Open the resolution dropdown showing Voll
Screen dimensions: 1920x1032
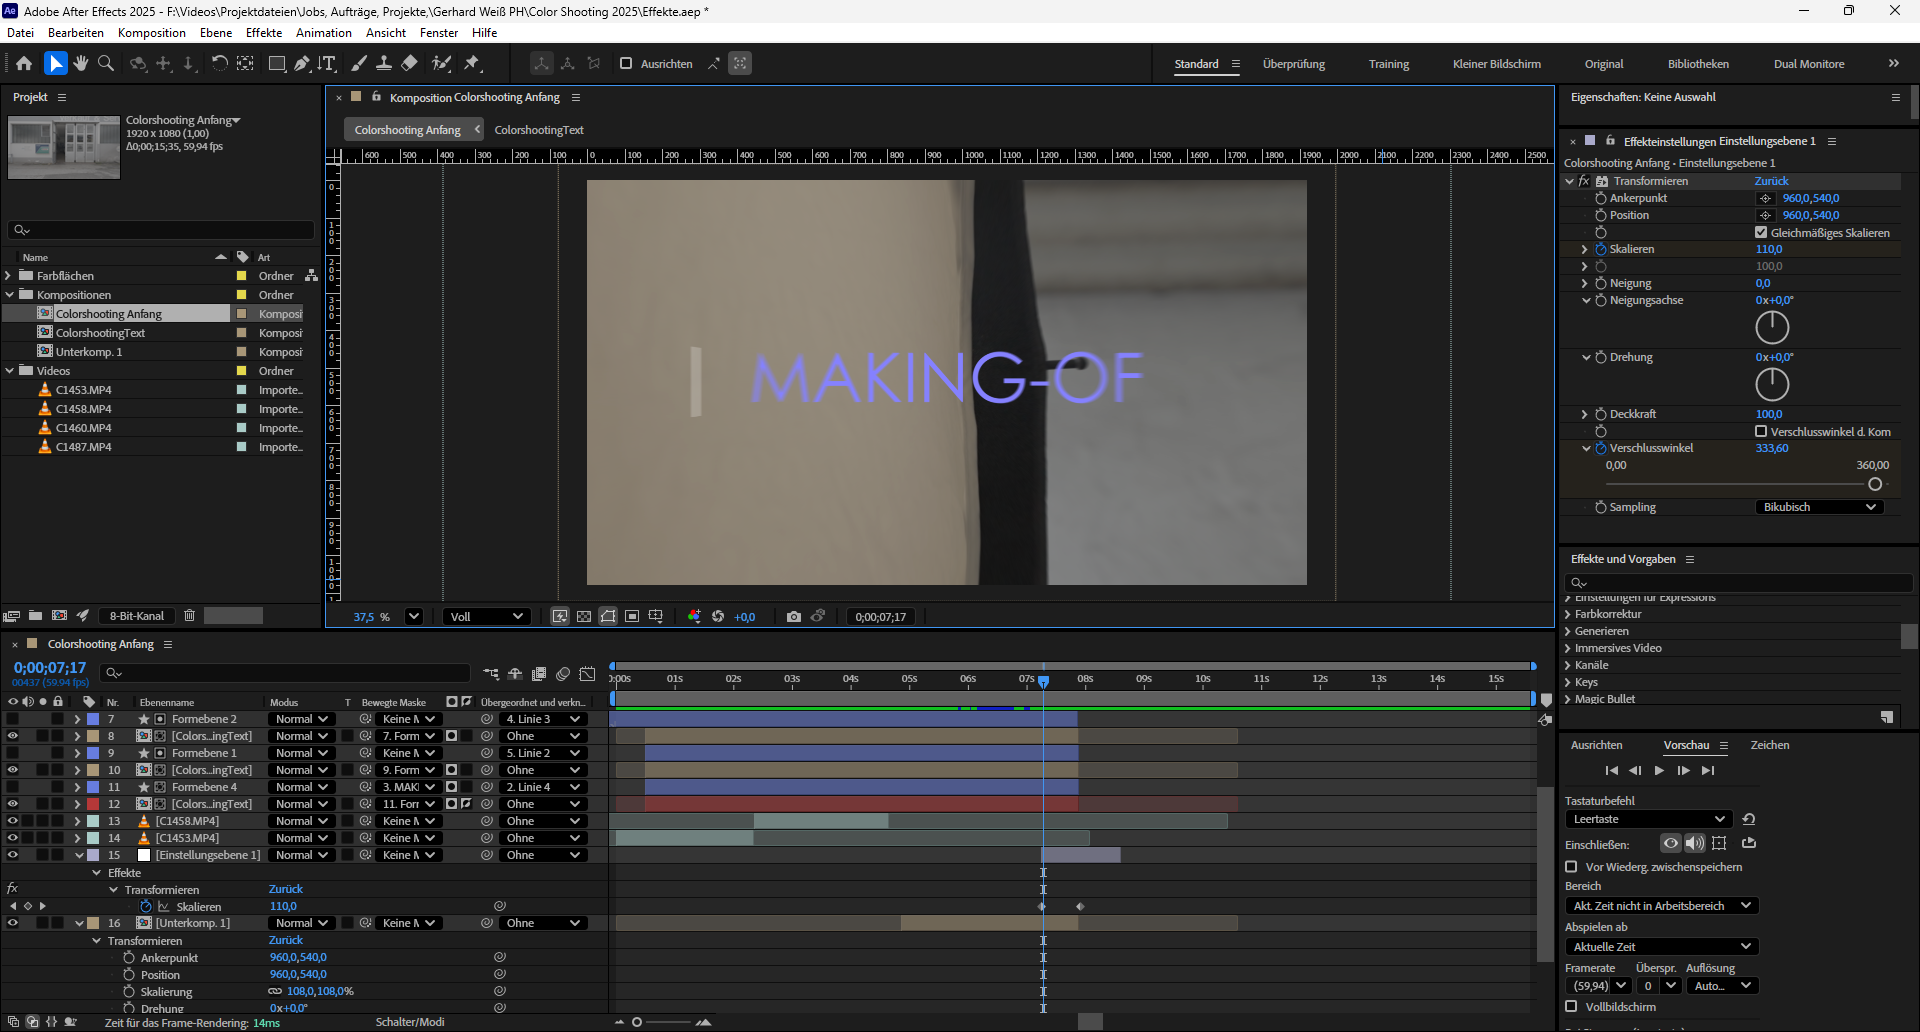pos(486,617)
